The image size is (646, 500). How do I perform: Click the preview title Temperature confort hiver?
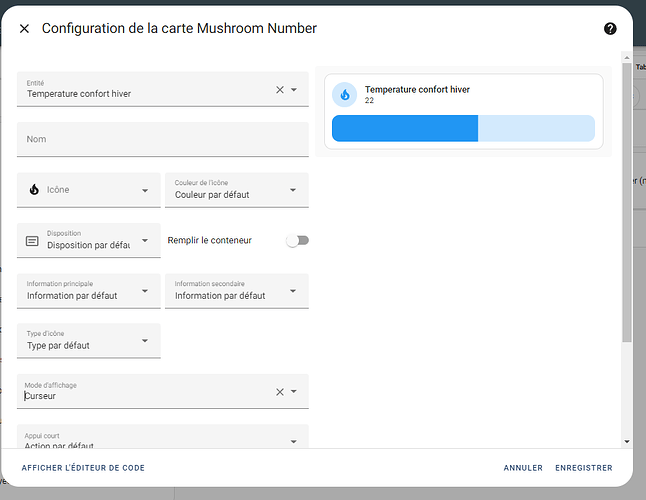(417, 89)
